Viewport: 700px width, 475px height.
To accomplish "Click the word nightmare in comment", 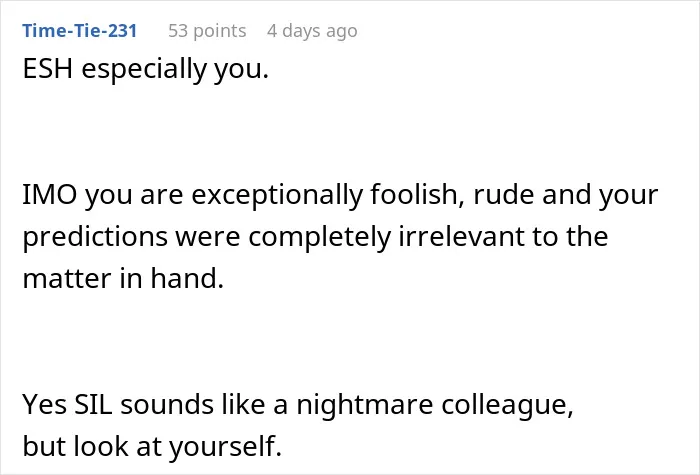I will coord(365,406).
